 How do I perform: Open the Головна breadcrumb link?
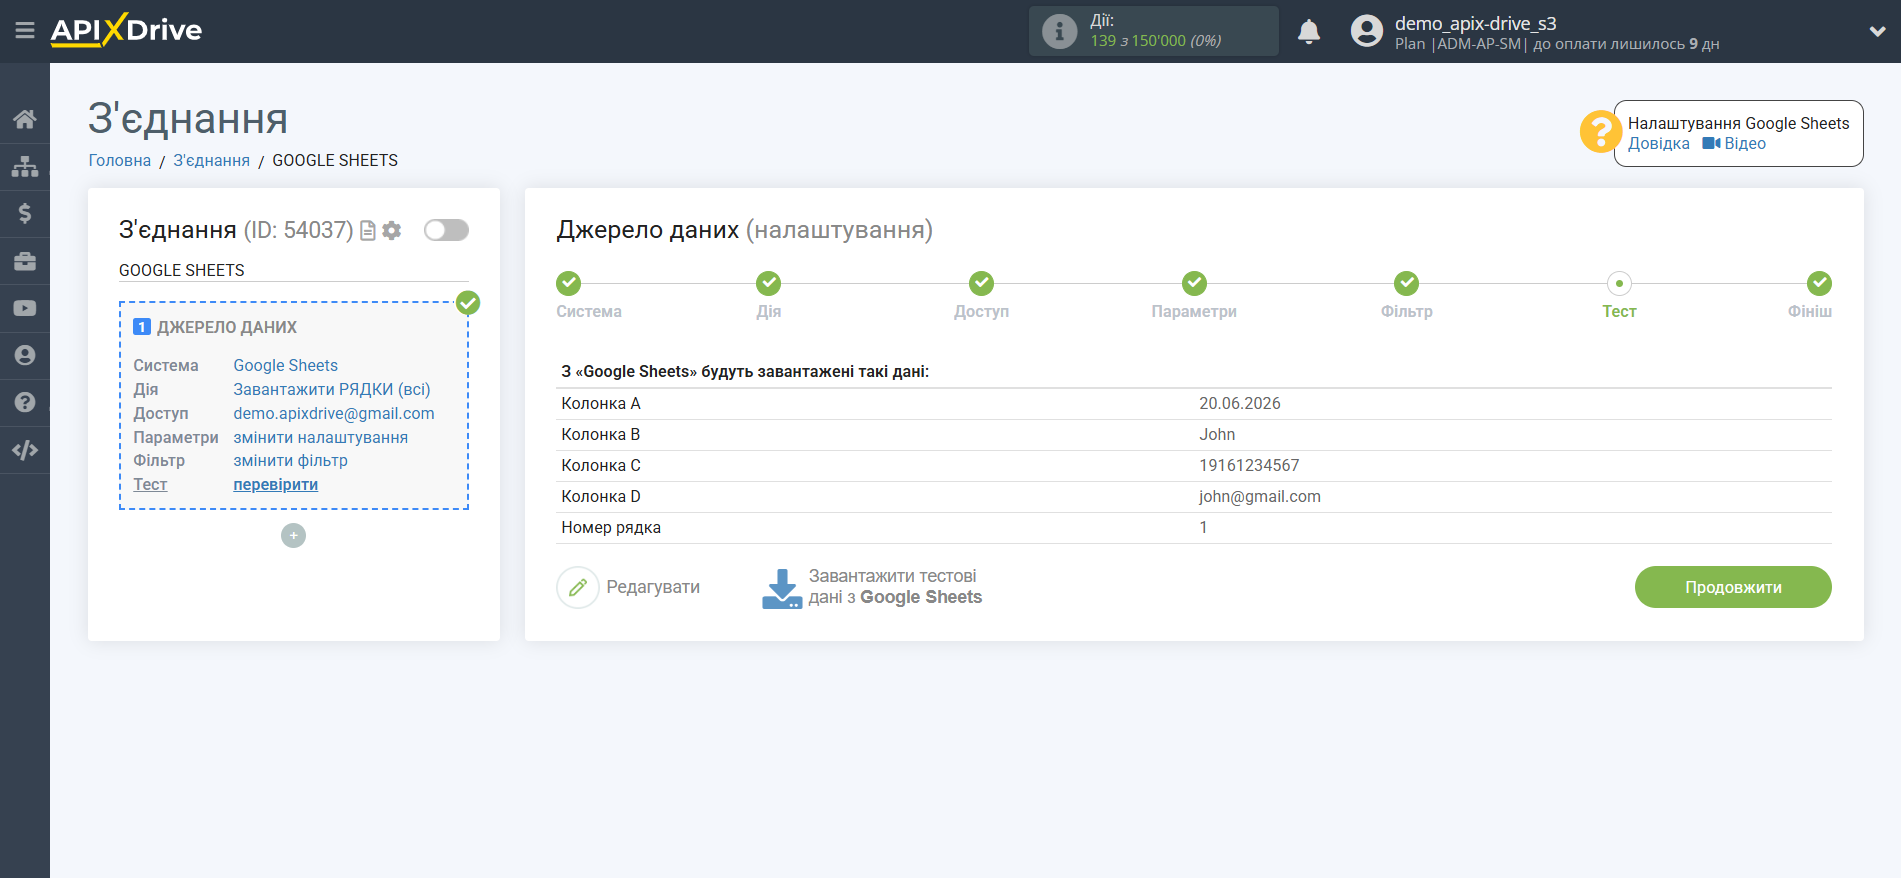pos(120,160)
